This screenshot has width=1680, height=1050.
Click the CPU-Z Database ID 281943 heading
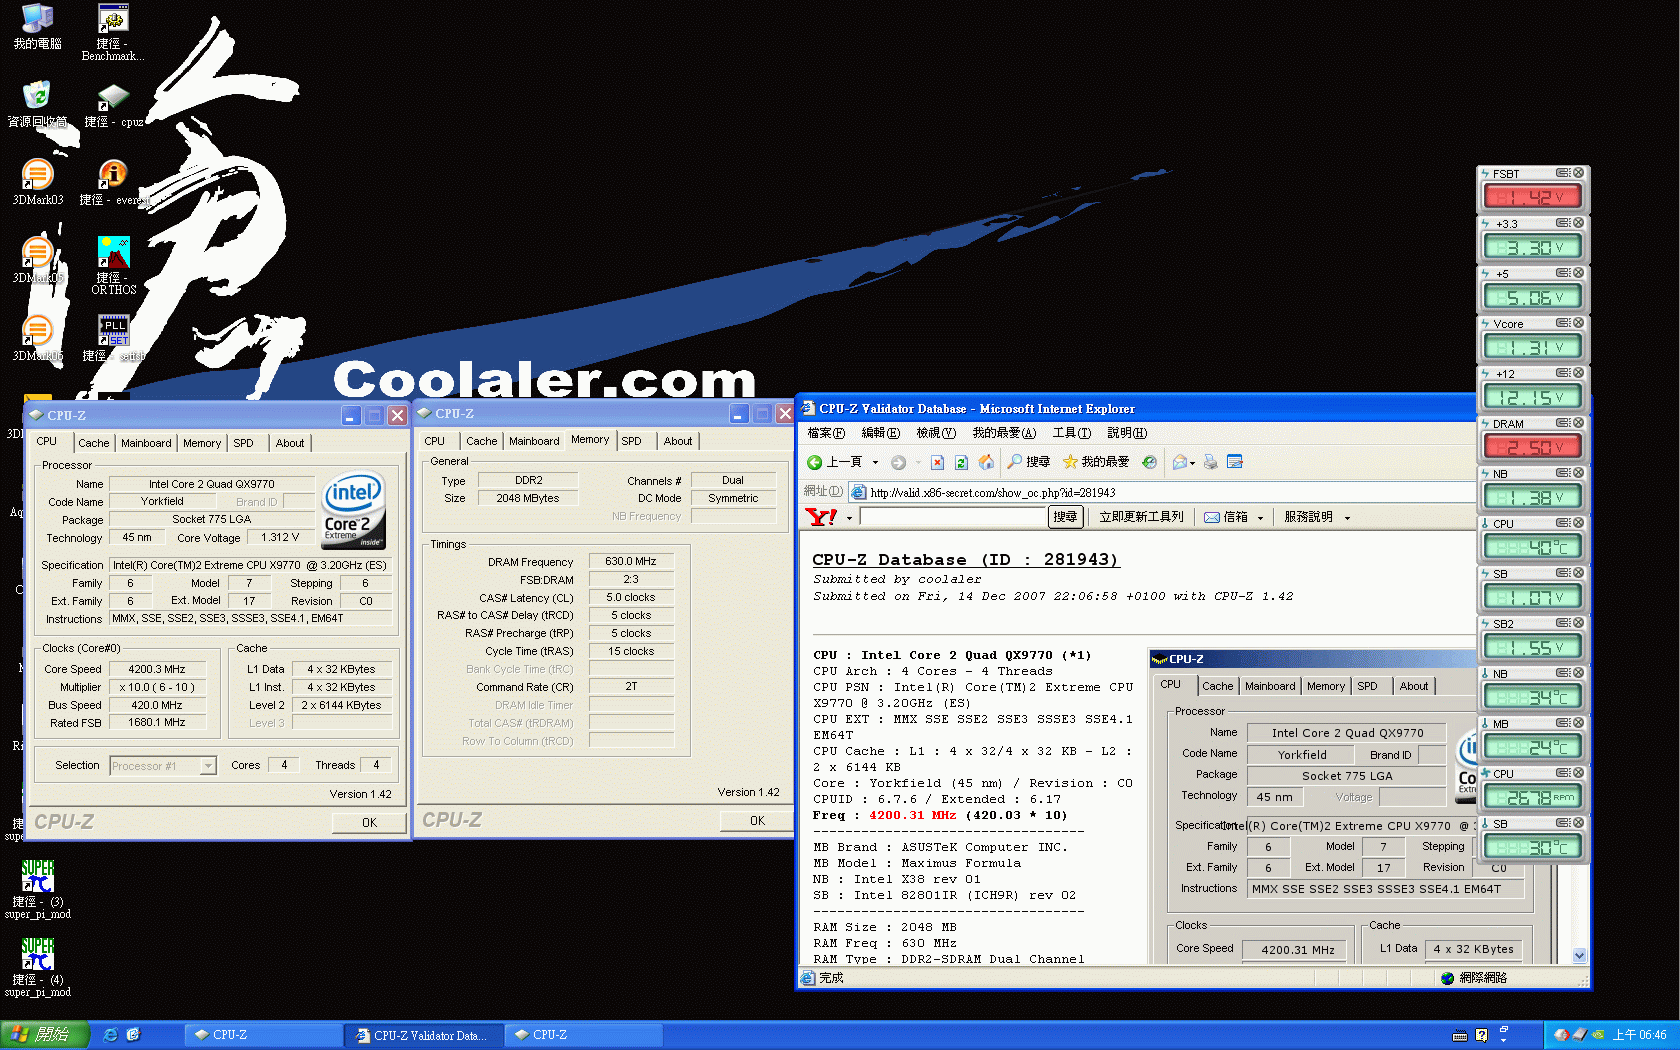coord(965,560)
